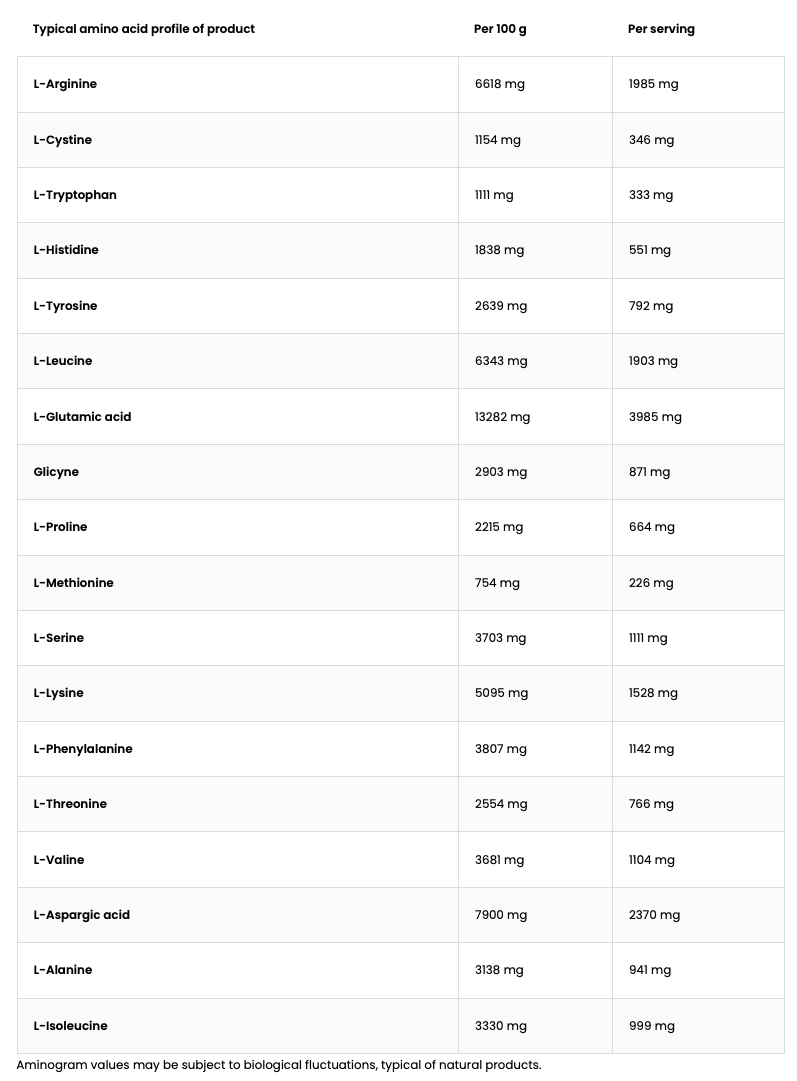This screenshot has width=797, height=1081.
Task: Select the 3681 mg L-Valine value
Action: (500, 860)
